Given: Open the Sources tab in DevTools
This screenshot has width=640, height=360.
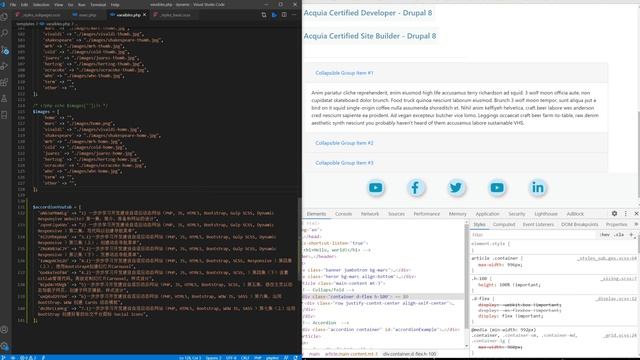Looking at the screenshot, I should [396, 214].
